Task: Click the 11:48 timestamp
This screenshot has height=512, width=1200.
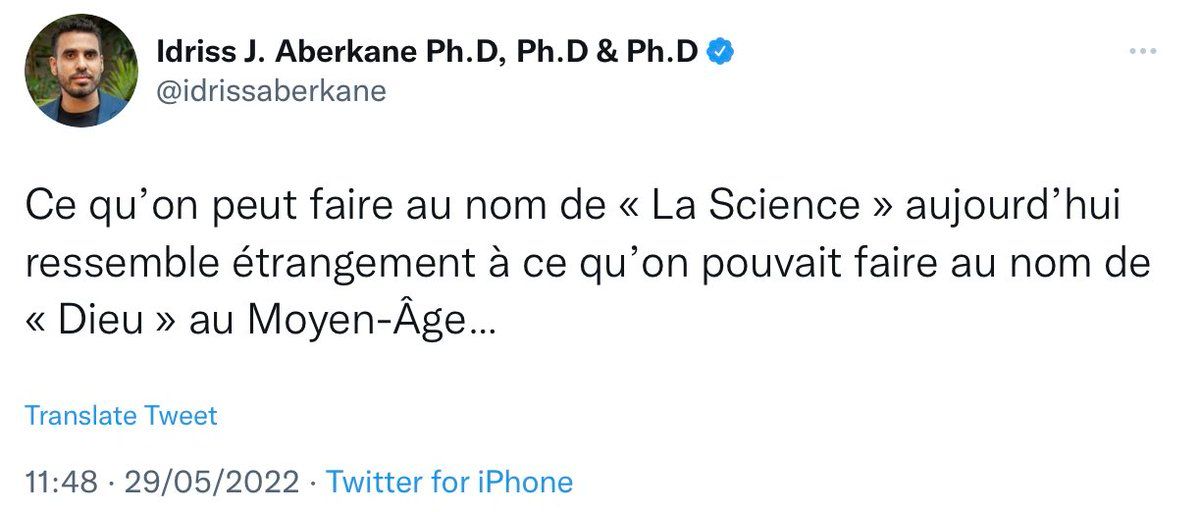Action: [61, 482]
